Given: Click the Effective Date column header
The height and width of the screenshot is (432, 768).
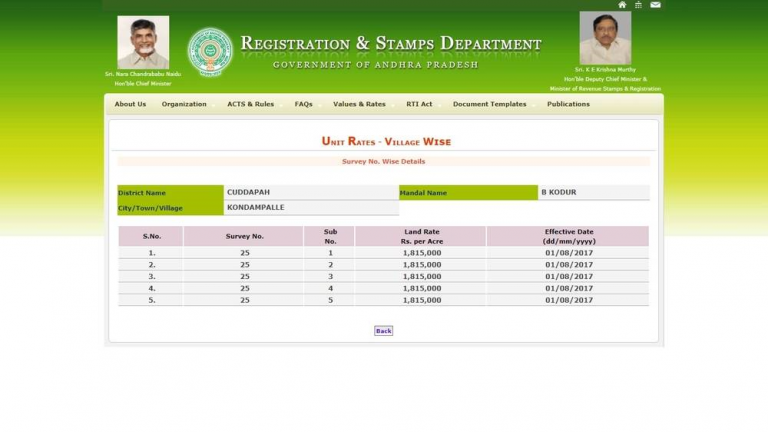Looking at the screenshot, I should point(568,236).
